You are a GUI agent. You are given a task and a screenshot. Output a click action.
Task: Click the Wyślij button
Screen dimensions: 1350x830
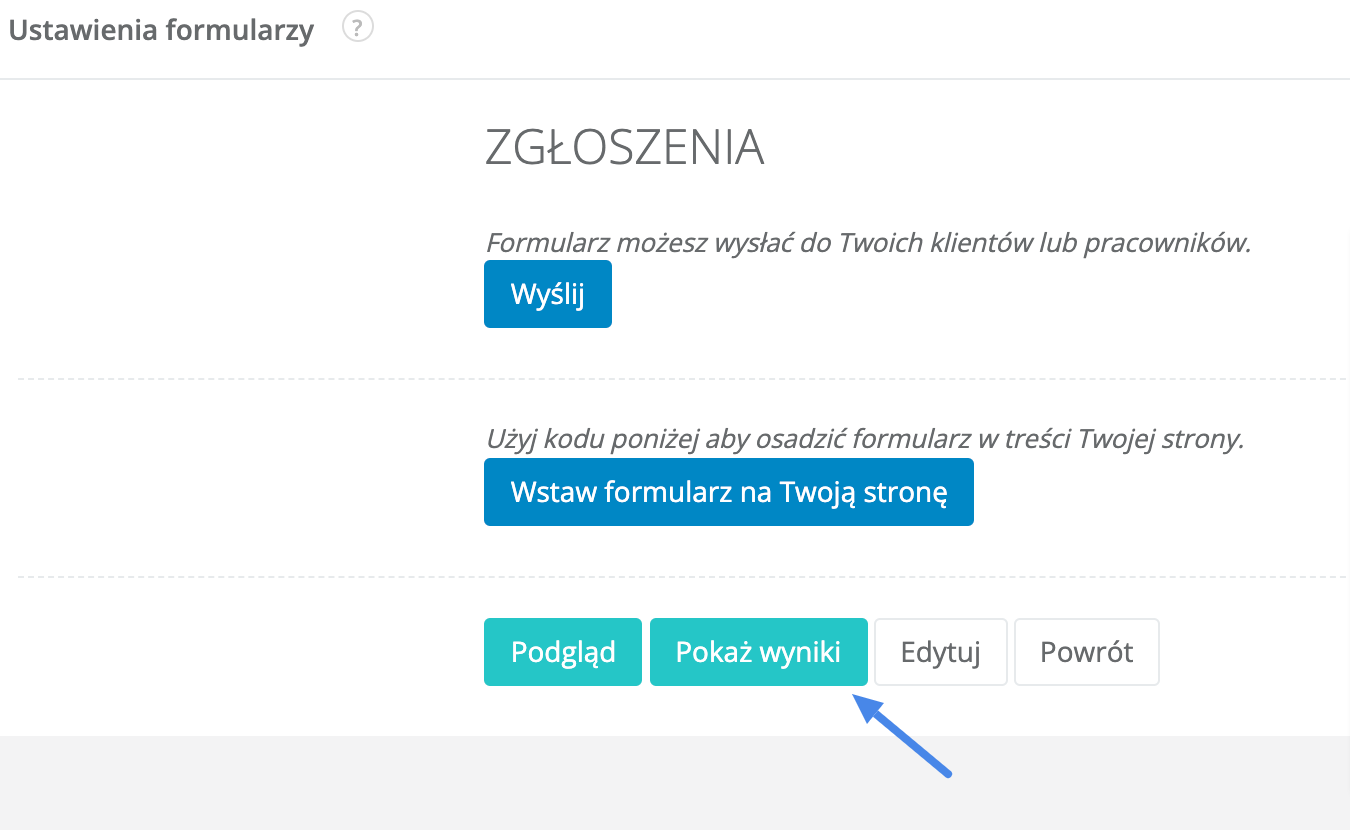tap(547, 294)
